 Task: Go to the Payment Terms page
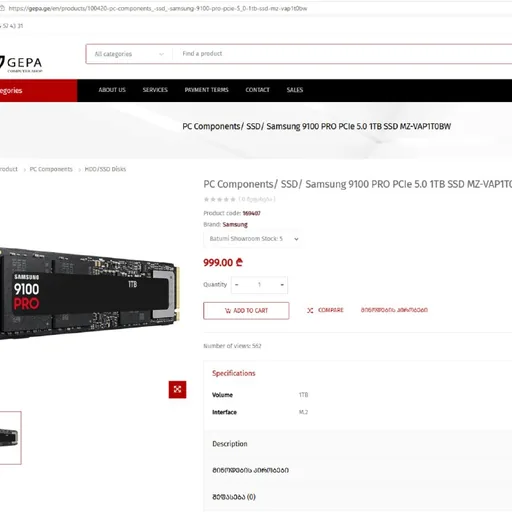(x=206, y=90)
